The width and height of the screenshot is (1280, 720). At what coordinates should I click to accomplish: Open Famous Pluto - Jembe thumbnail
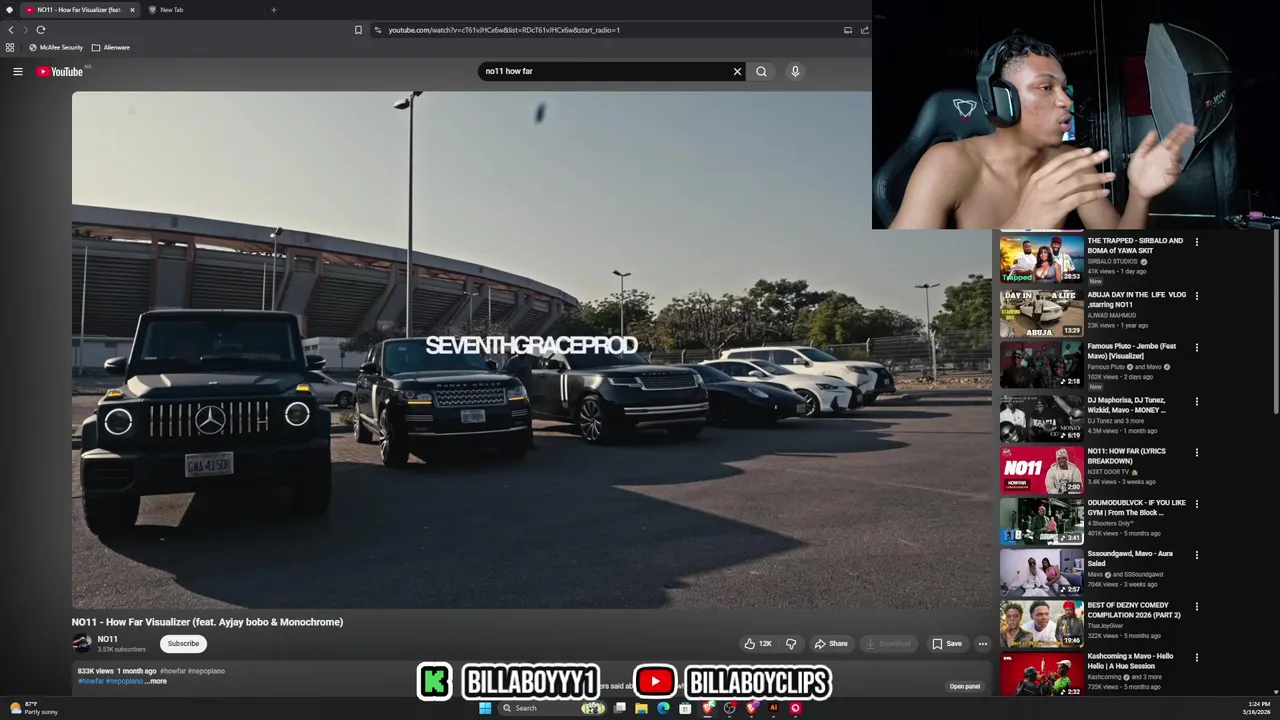click(x=1042, y=365)
